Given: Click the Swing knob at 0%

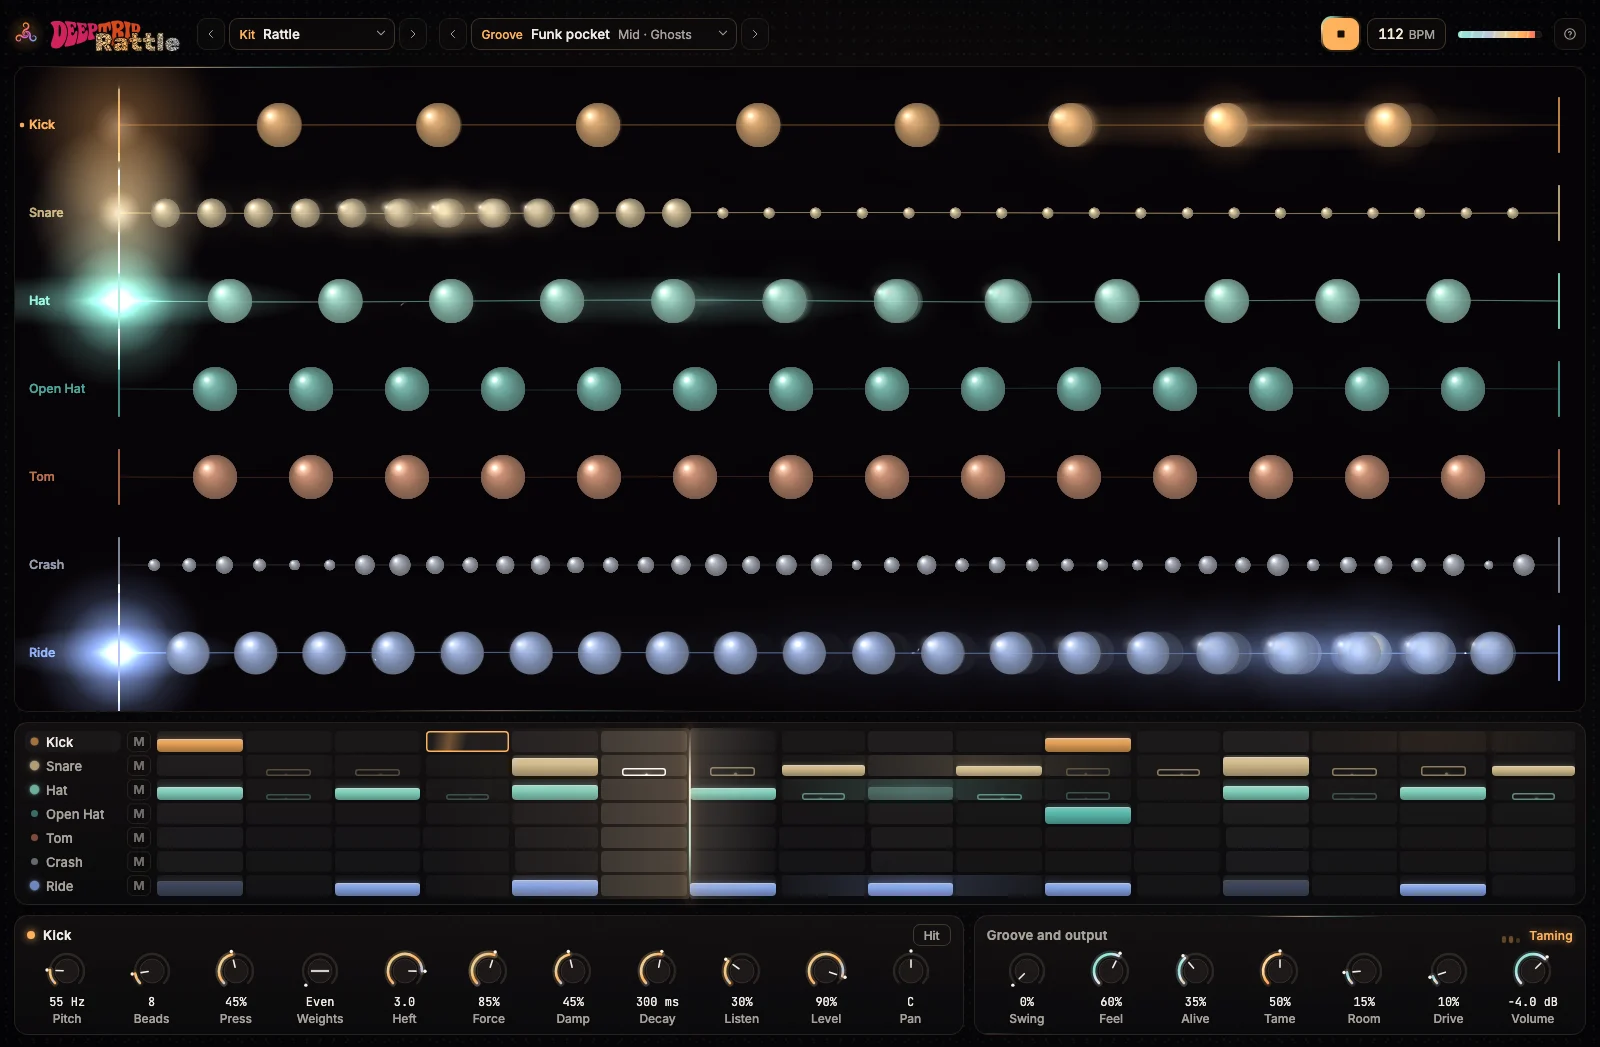Looking at the screenshot, I should pos(1026,970).
